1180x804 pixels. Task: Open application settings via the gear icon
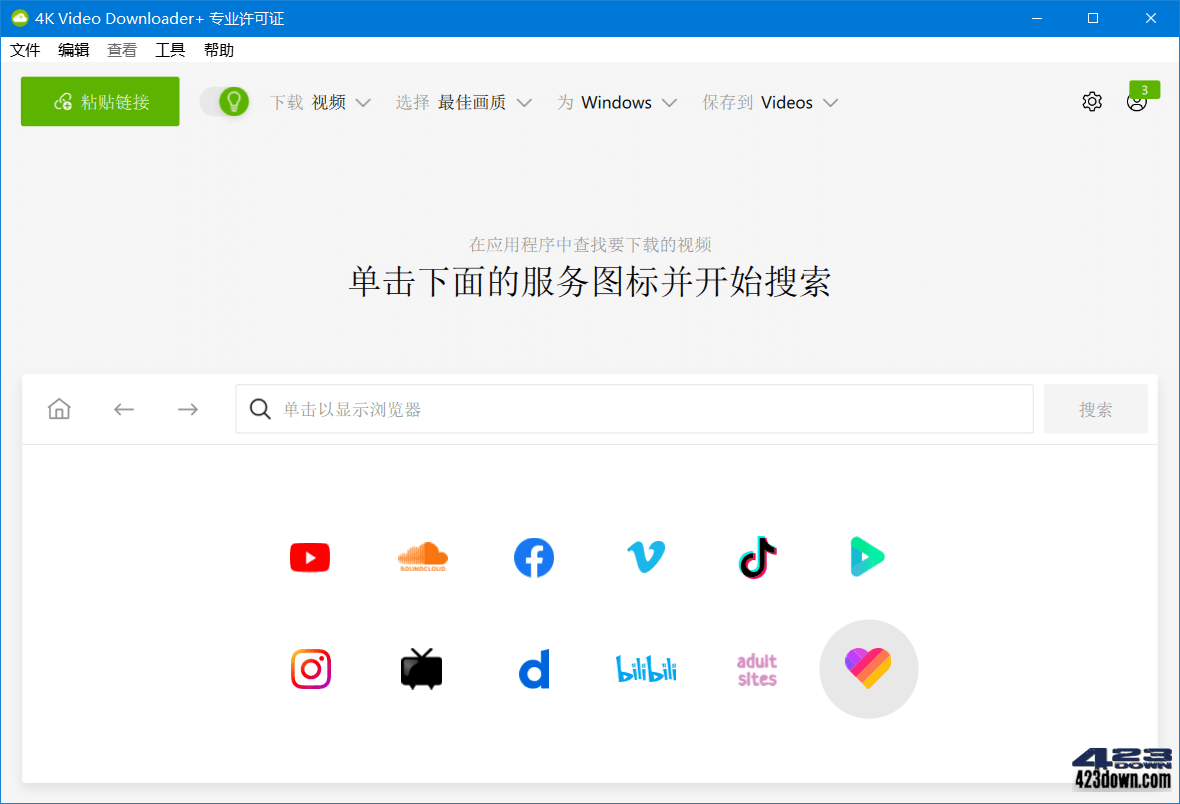[x=1092, y=101]
